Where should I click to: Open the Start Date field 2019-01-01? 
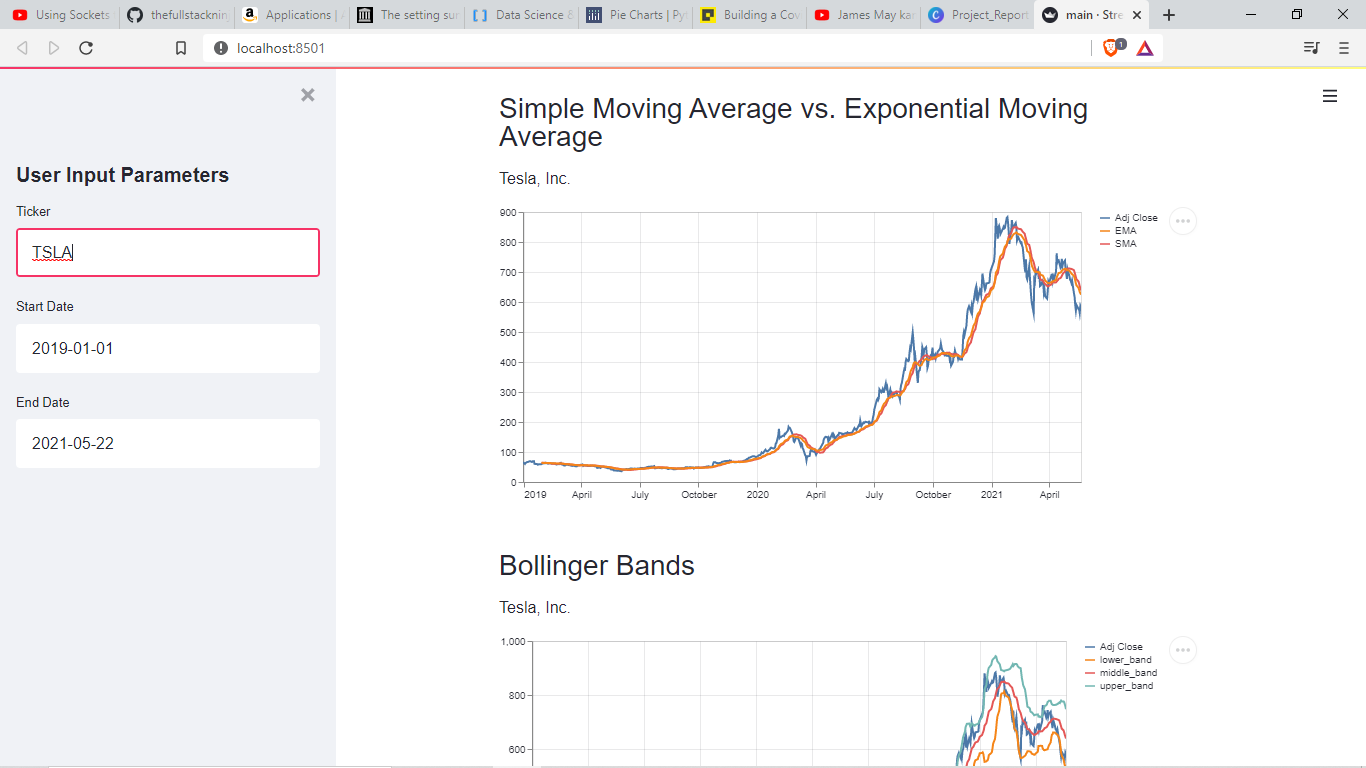click(168, 348)
